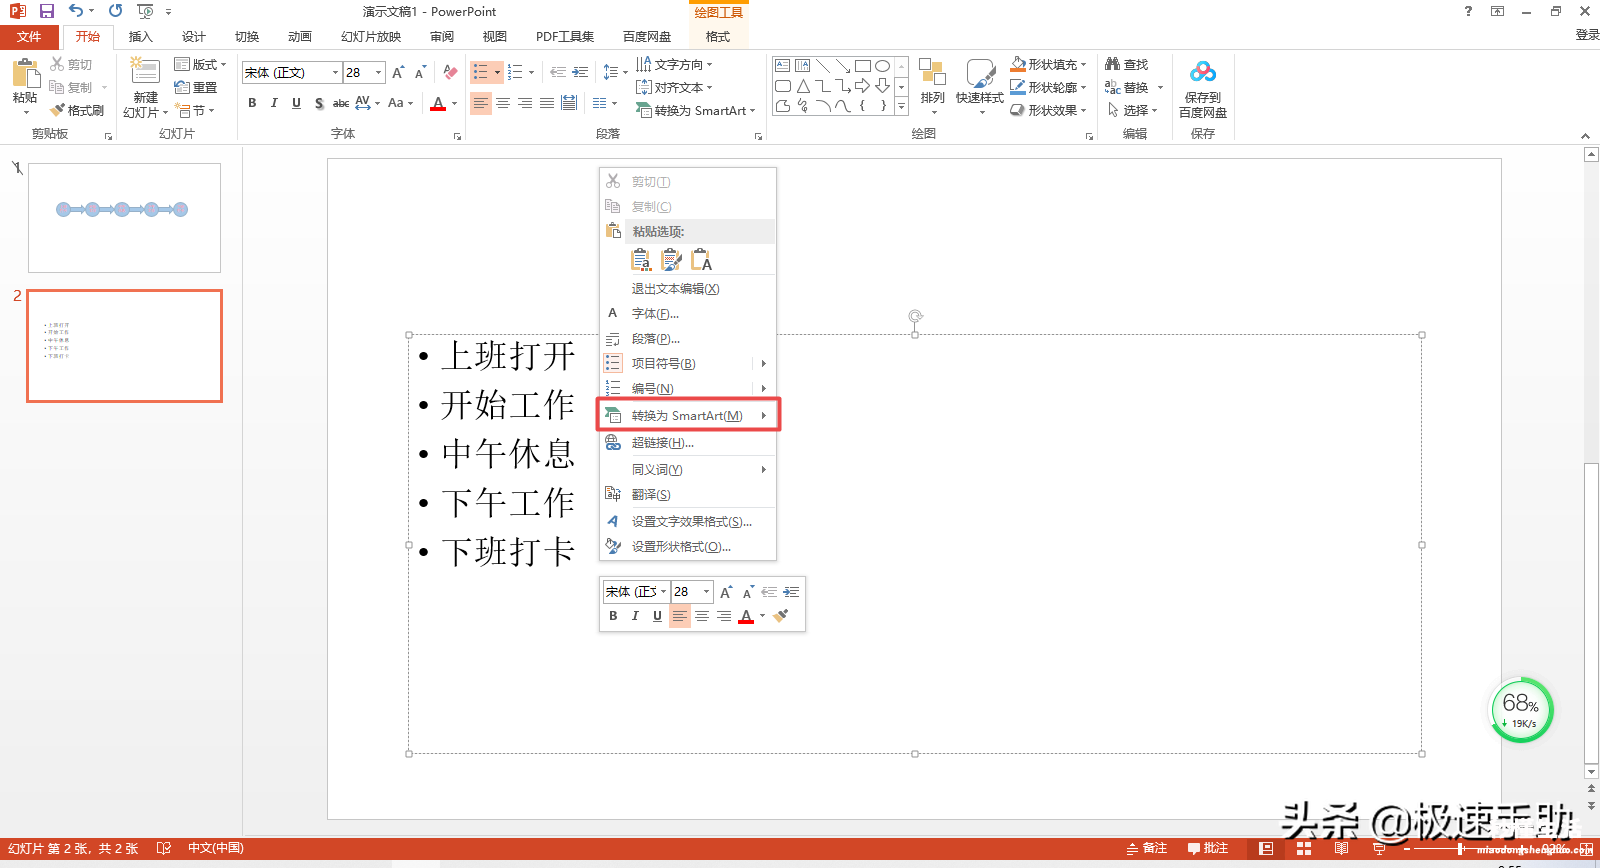Click the Decrease Indent icon in ribbon
Image resolution: width=1600 pixels, height=868 pixels.
coord(558,73)
